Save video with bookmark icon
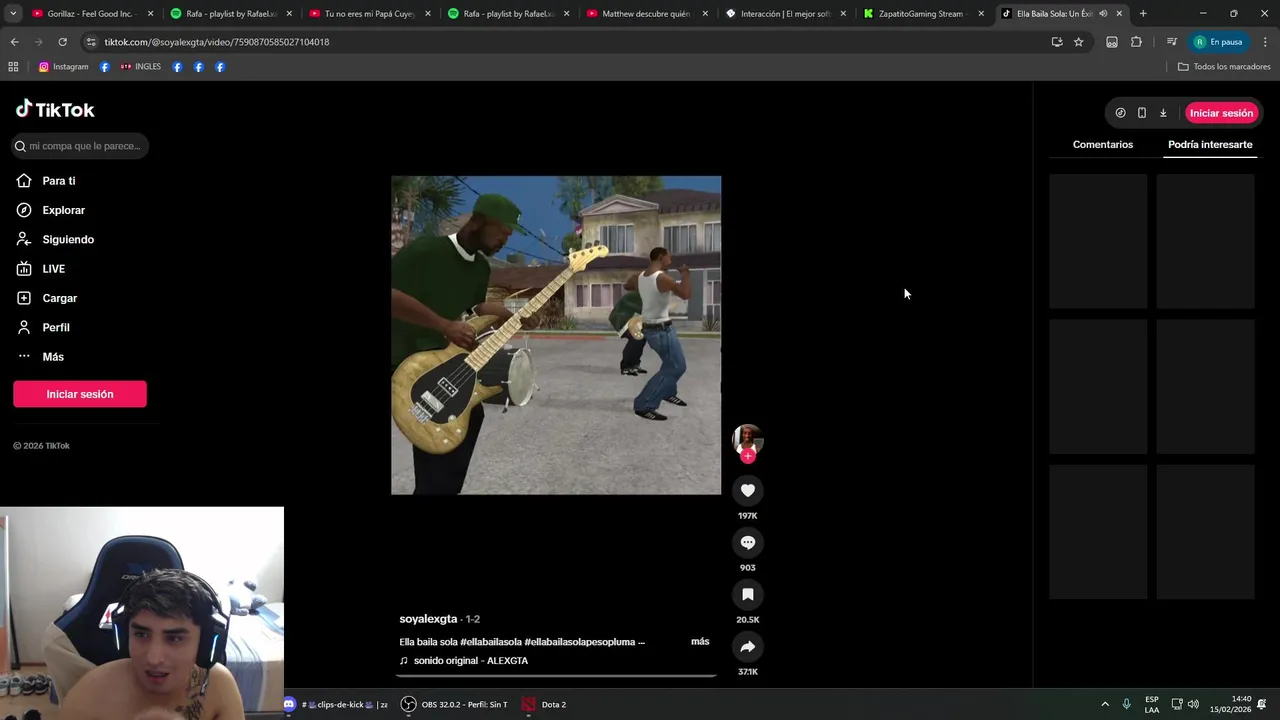 tap(747, 594)
